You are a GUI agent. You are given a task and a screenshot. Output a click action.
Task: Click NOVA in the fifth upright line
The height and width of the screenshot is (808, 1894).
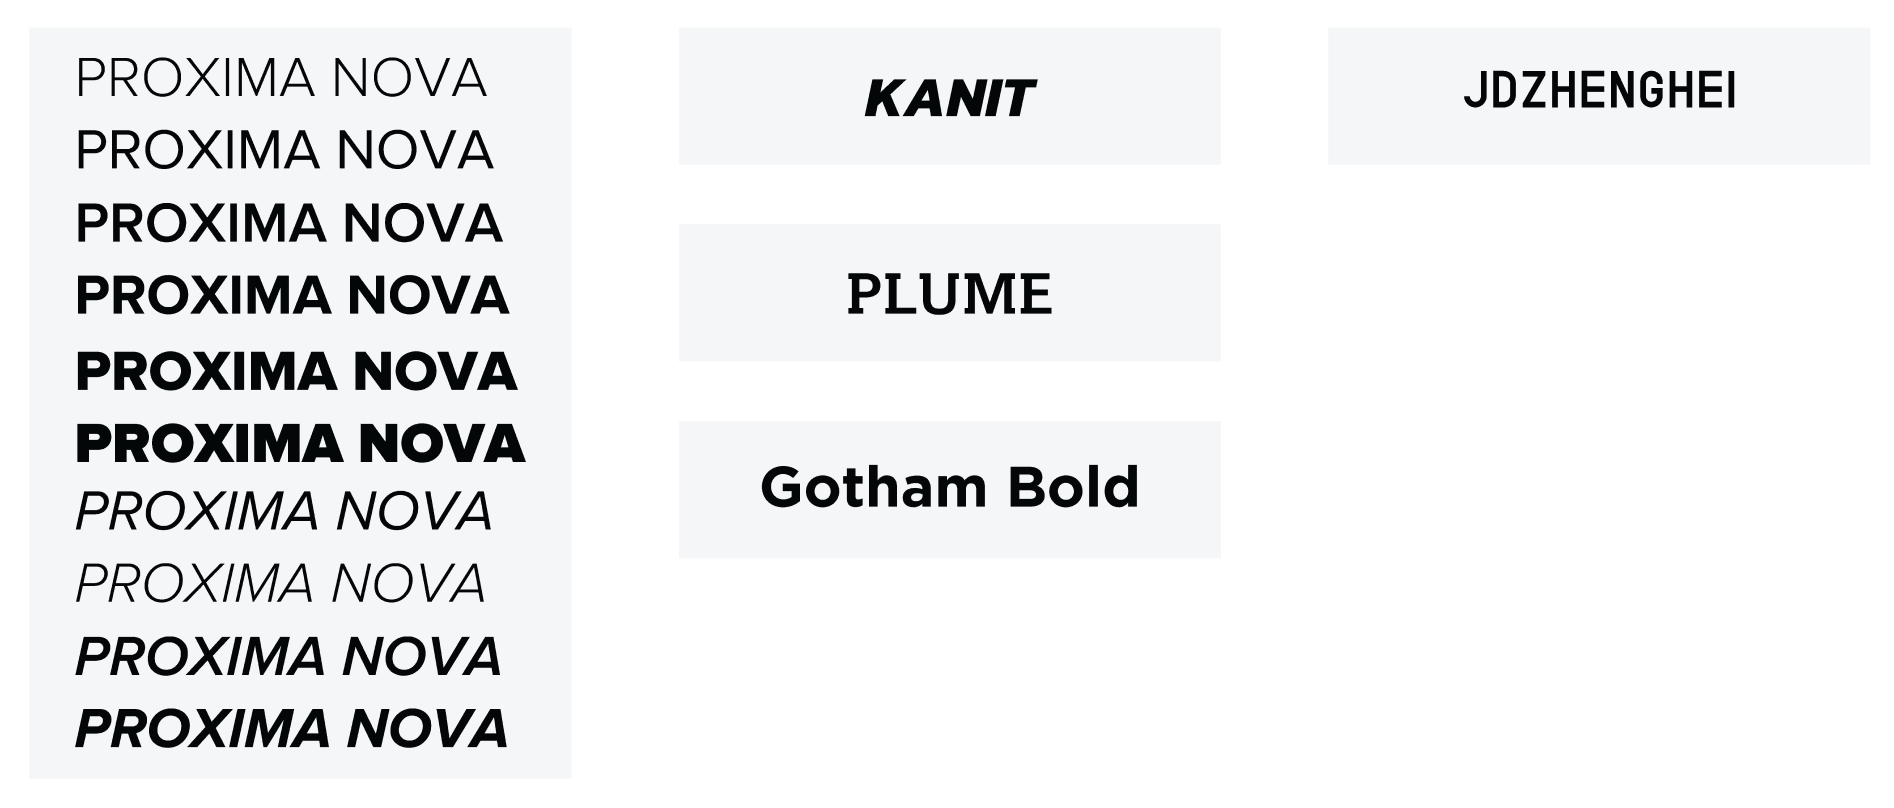coord(434,372)
